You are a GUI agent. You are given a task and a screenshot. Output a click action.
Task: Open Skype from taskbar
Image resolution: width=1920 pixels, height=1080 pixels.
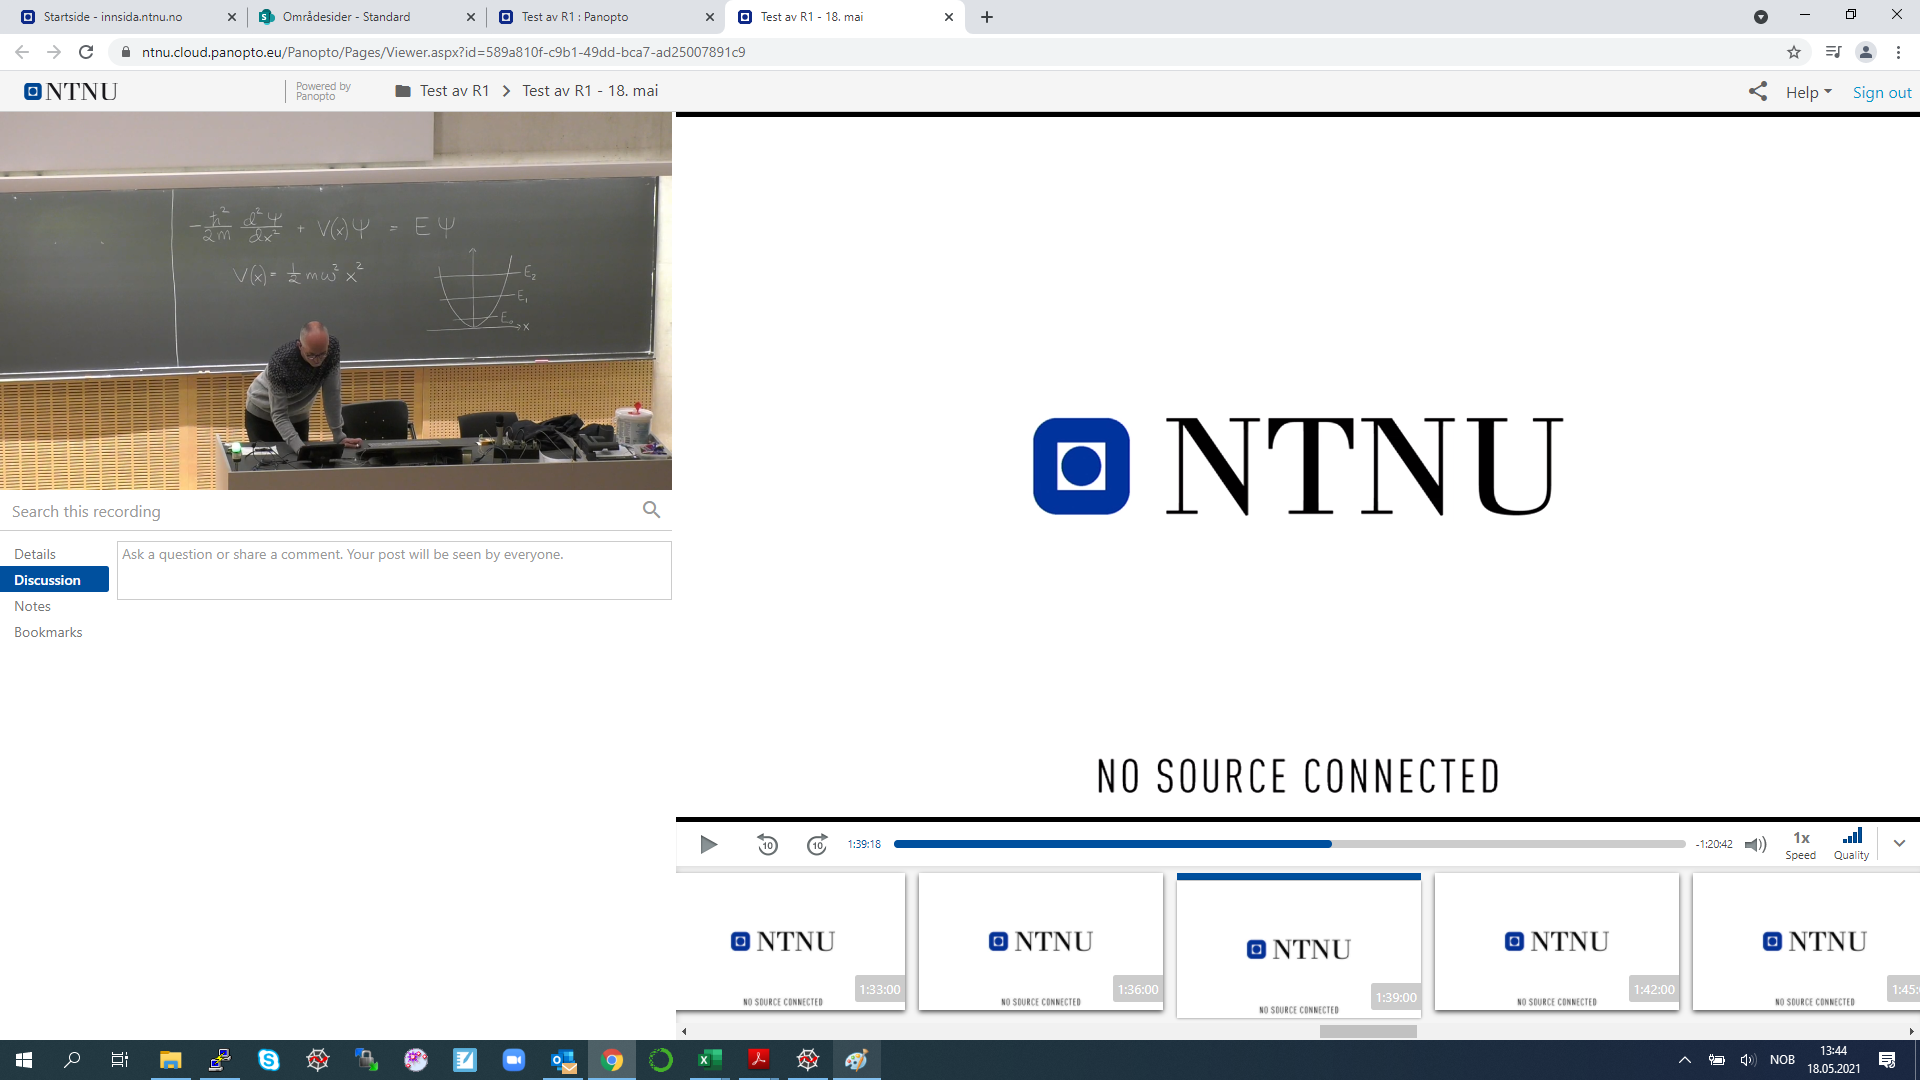tap(268, 1060)
